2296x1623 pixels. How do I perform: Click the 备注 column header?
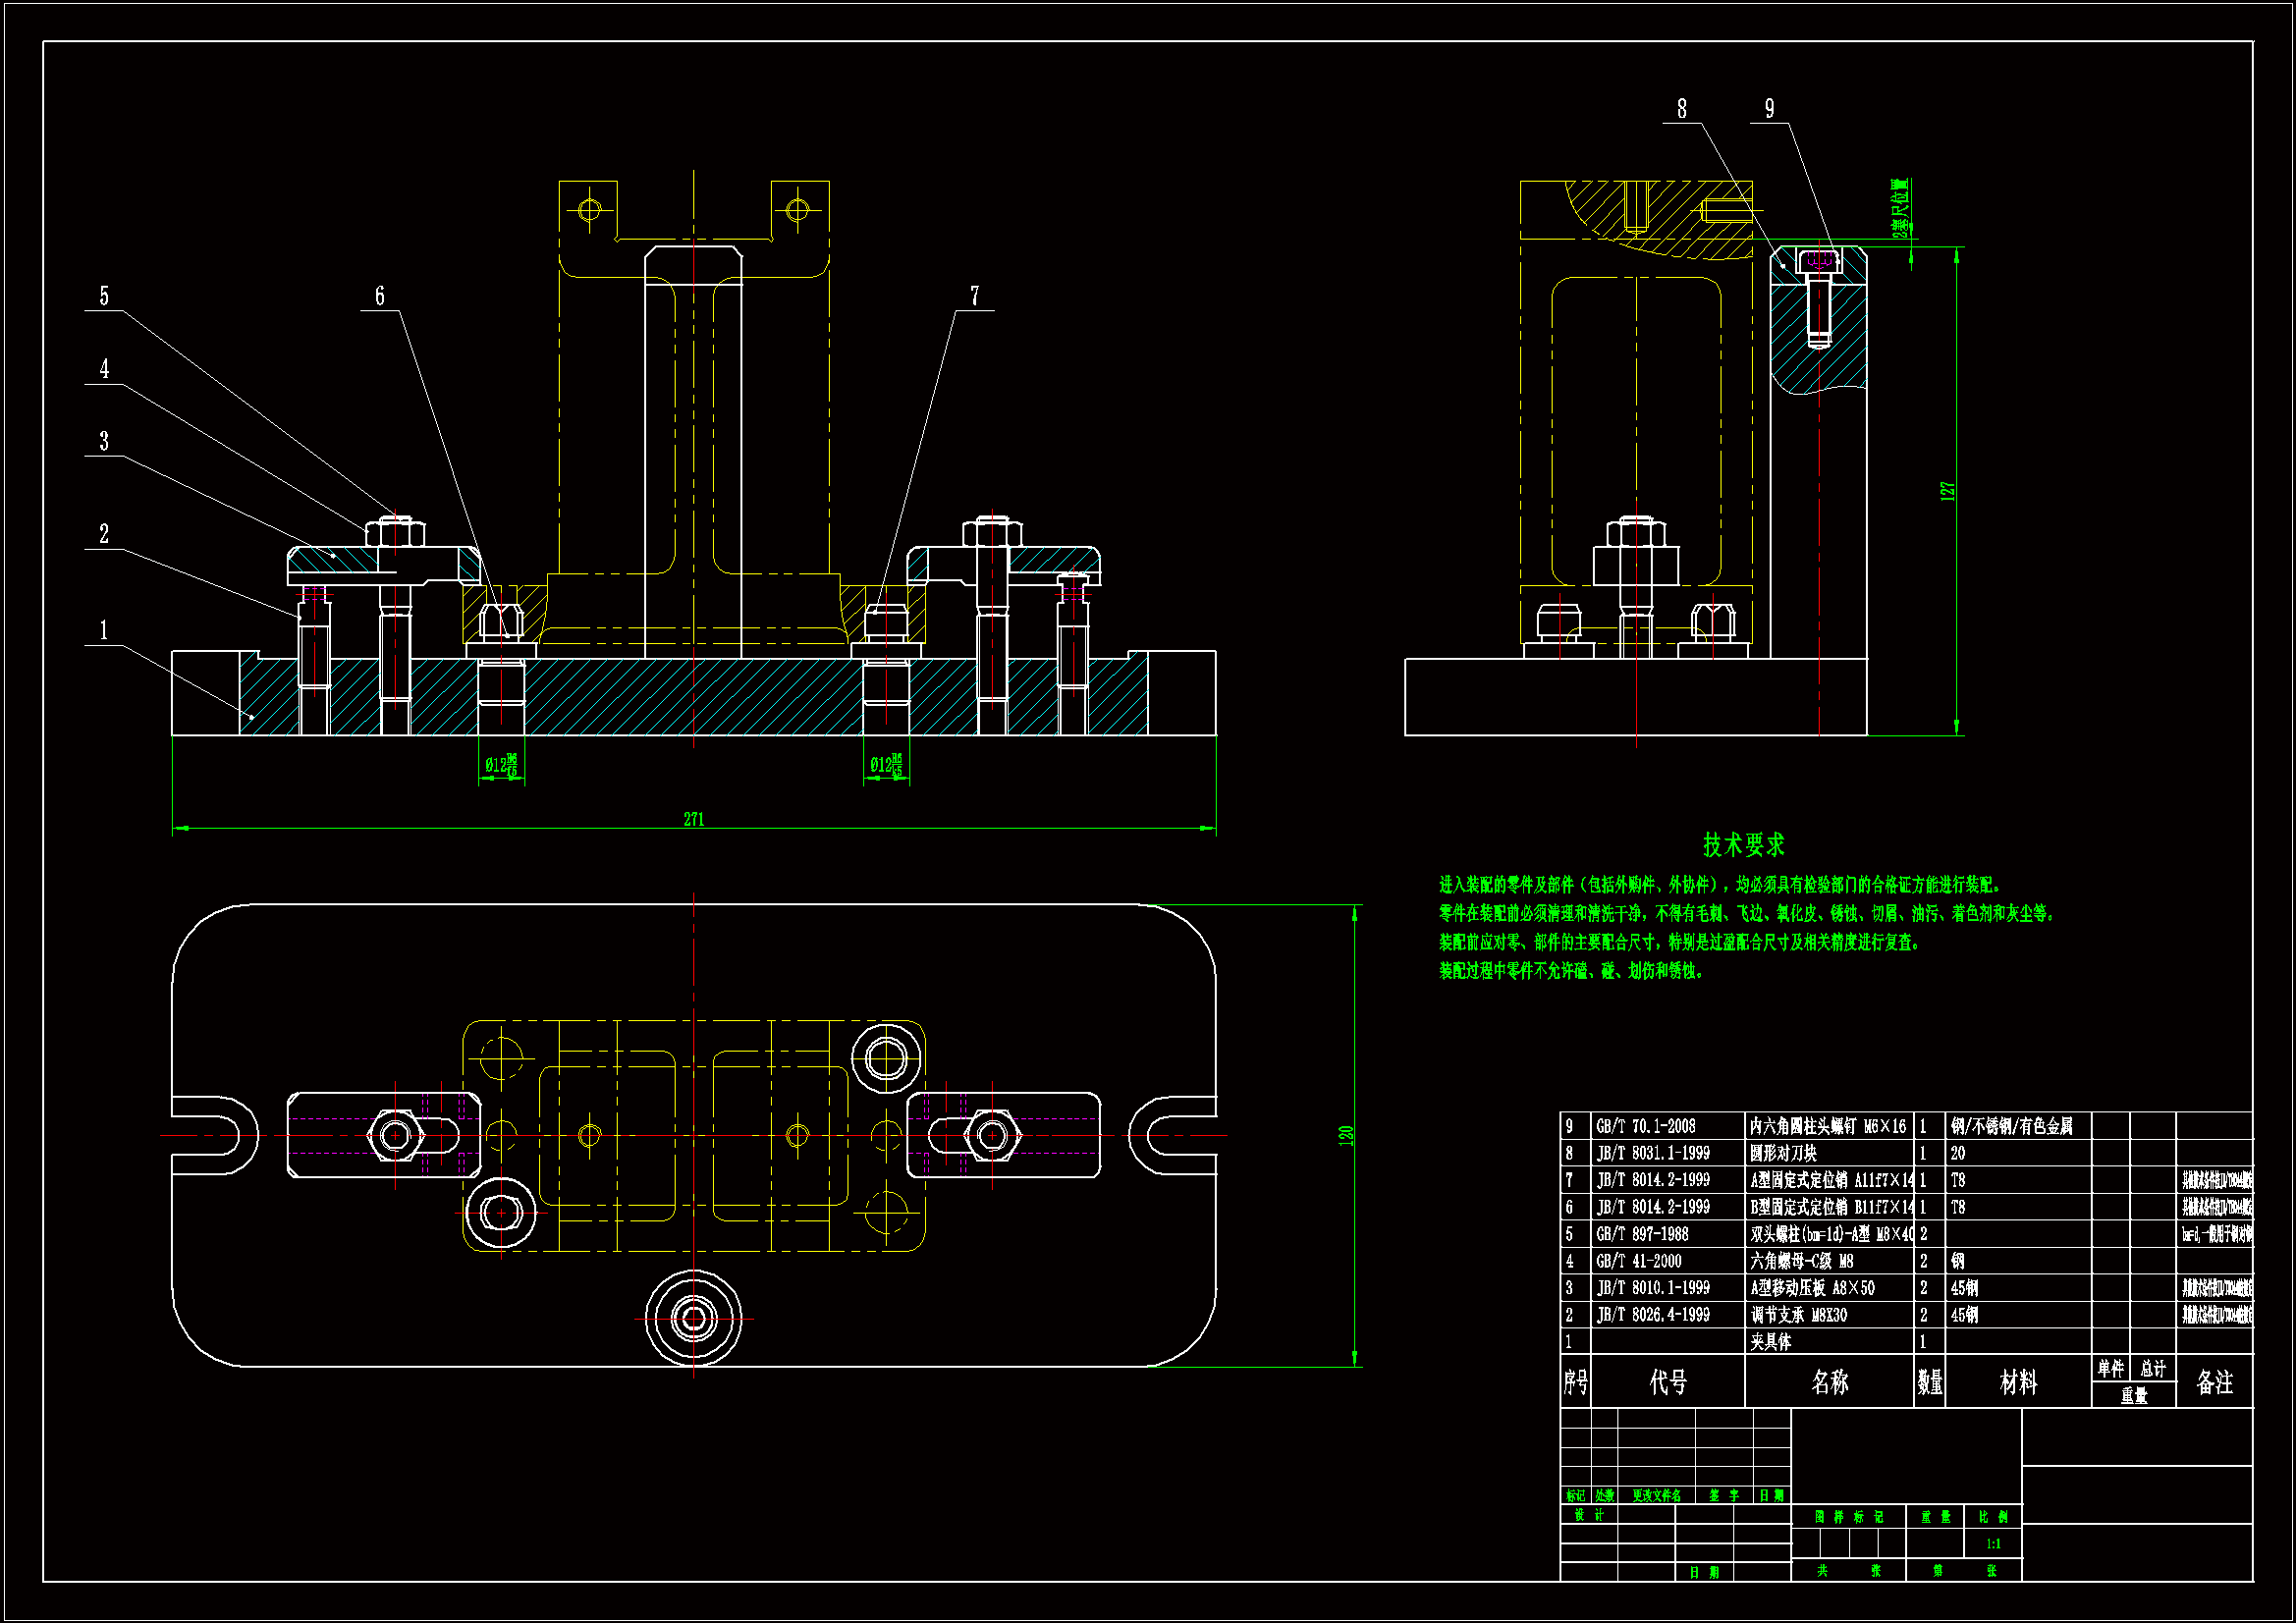(x=2215, y=1382)
